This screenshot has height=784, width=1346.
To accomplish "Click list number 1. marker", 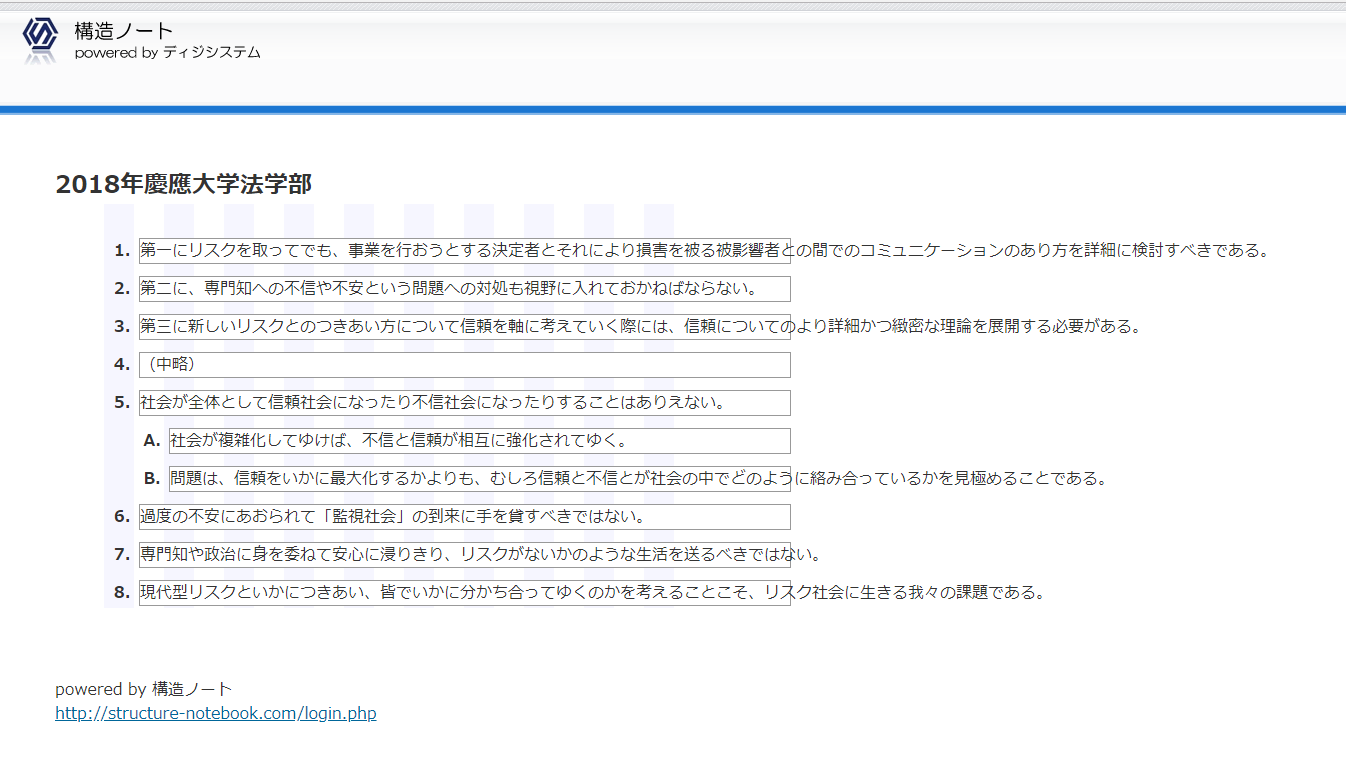I will click(x=122, y=251).
